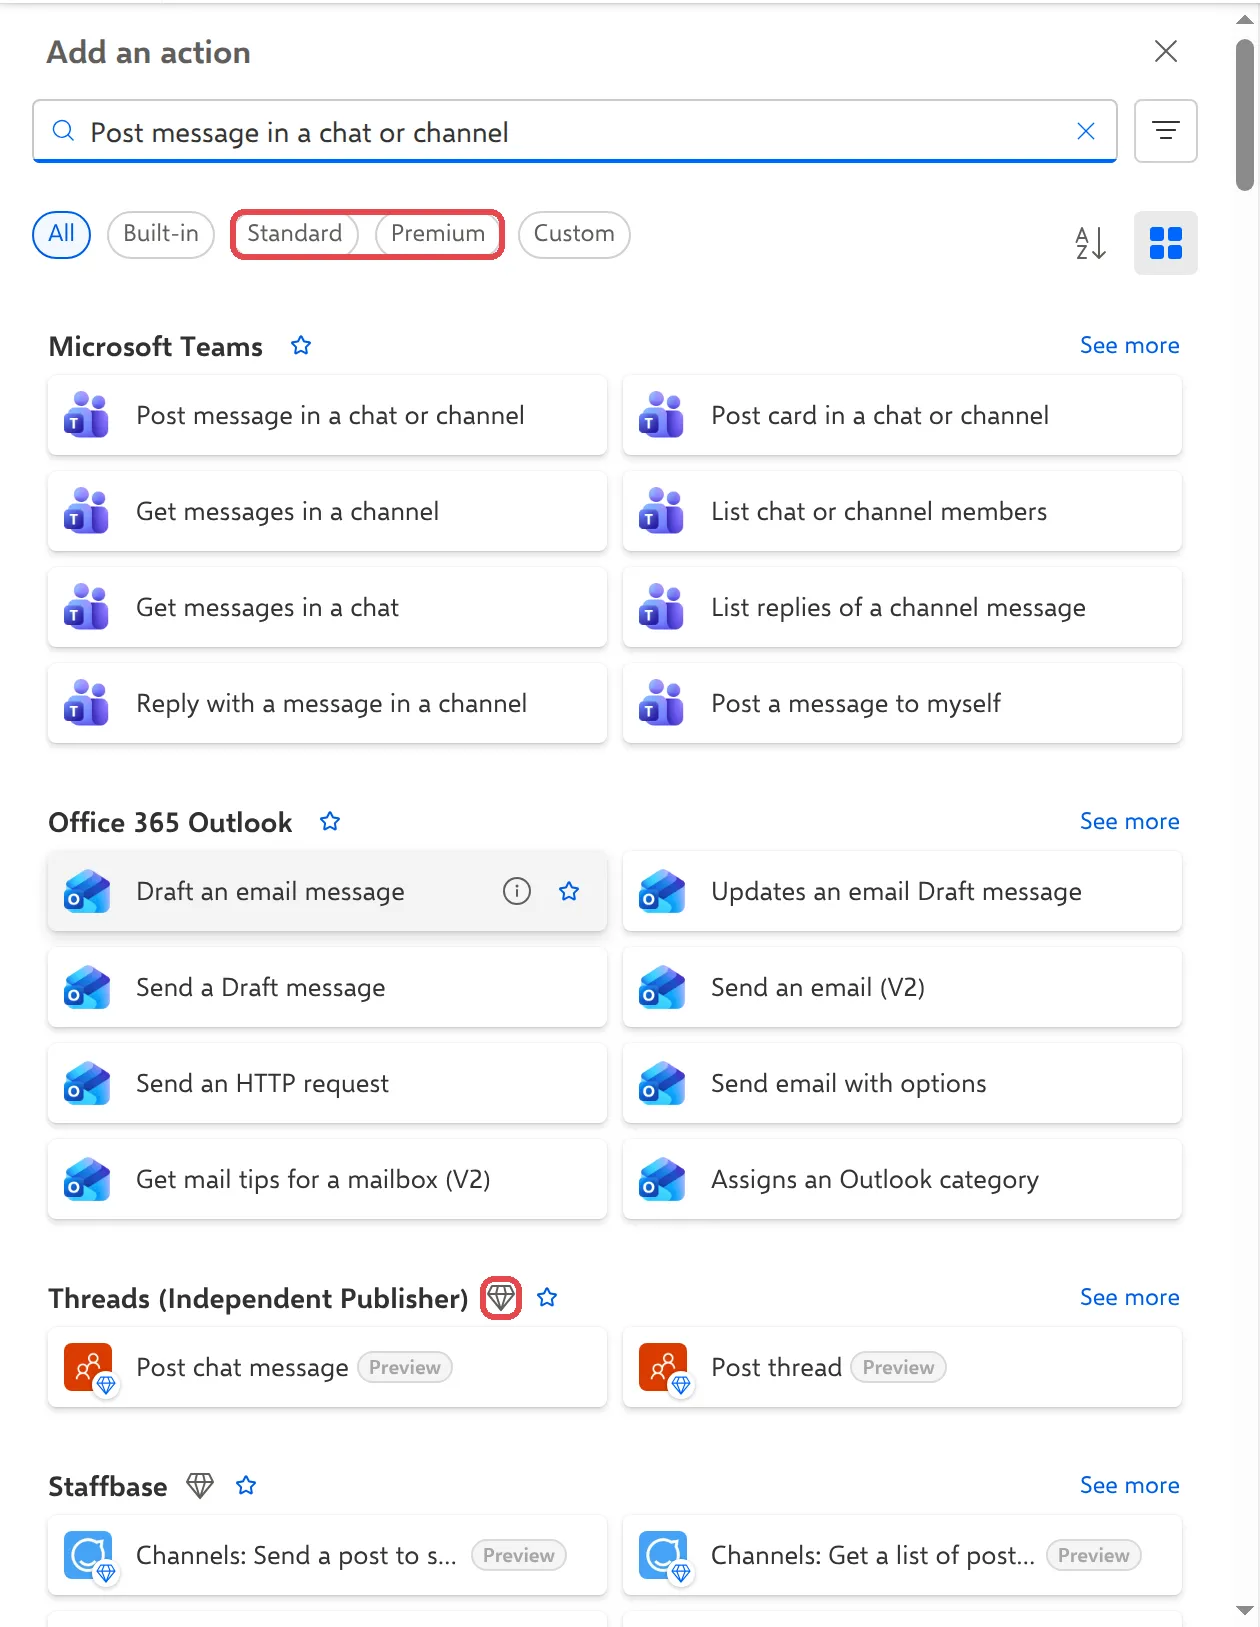The width and height of the screenshot is (1260, 1627).
Task: See more Office 365 Outlook actions
Action: coord(1129,822)
